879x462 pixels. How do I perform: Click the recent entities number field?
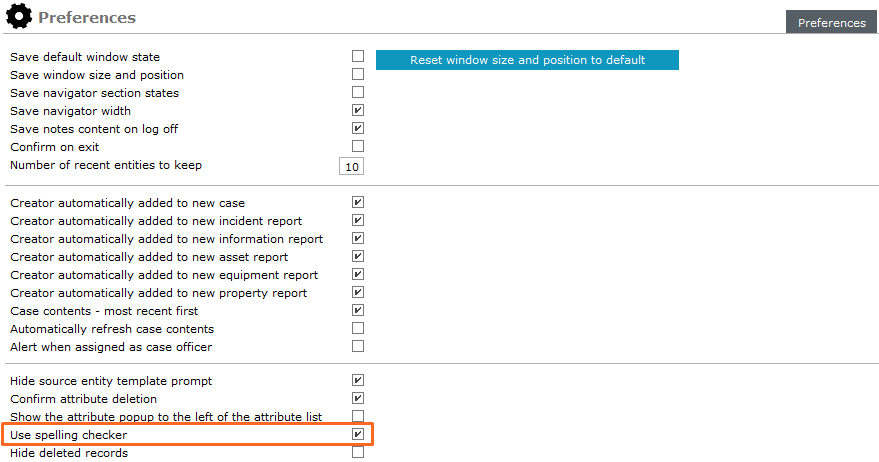pyautogui.click(x=351, y=167)
